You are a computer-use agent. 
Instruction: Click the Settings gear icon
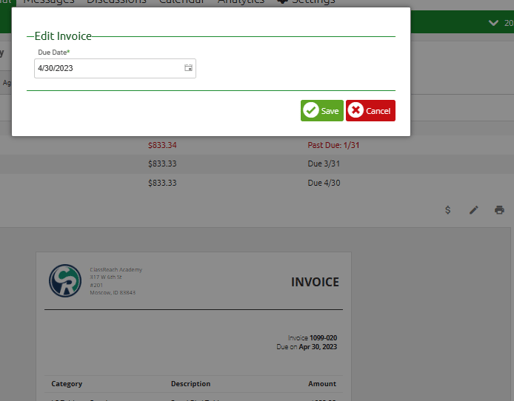[x=282, y=2]
